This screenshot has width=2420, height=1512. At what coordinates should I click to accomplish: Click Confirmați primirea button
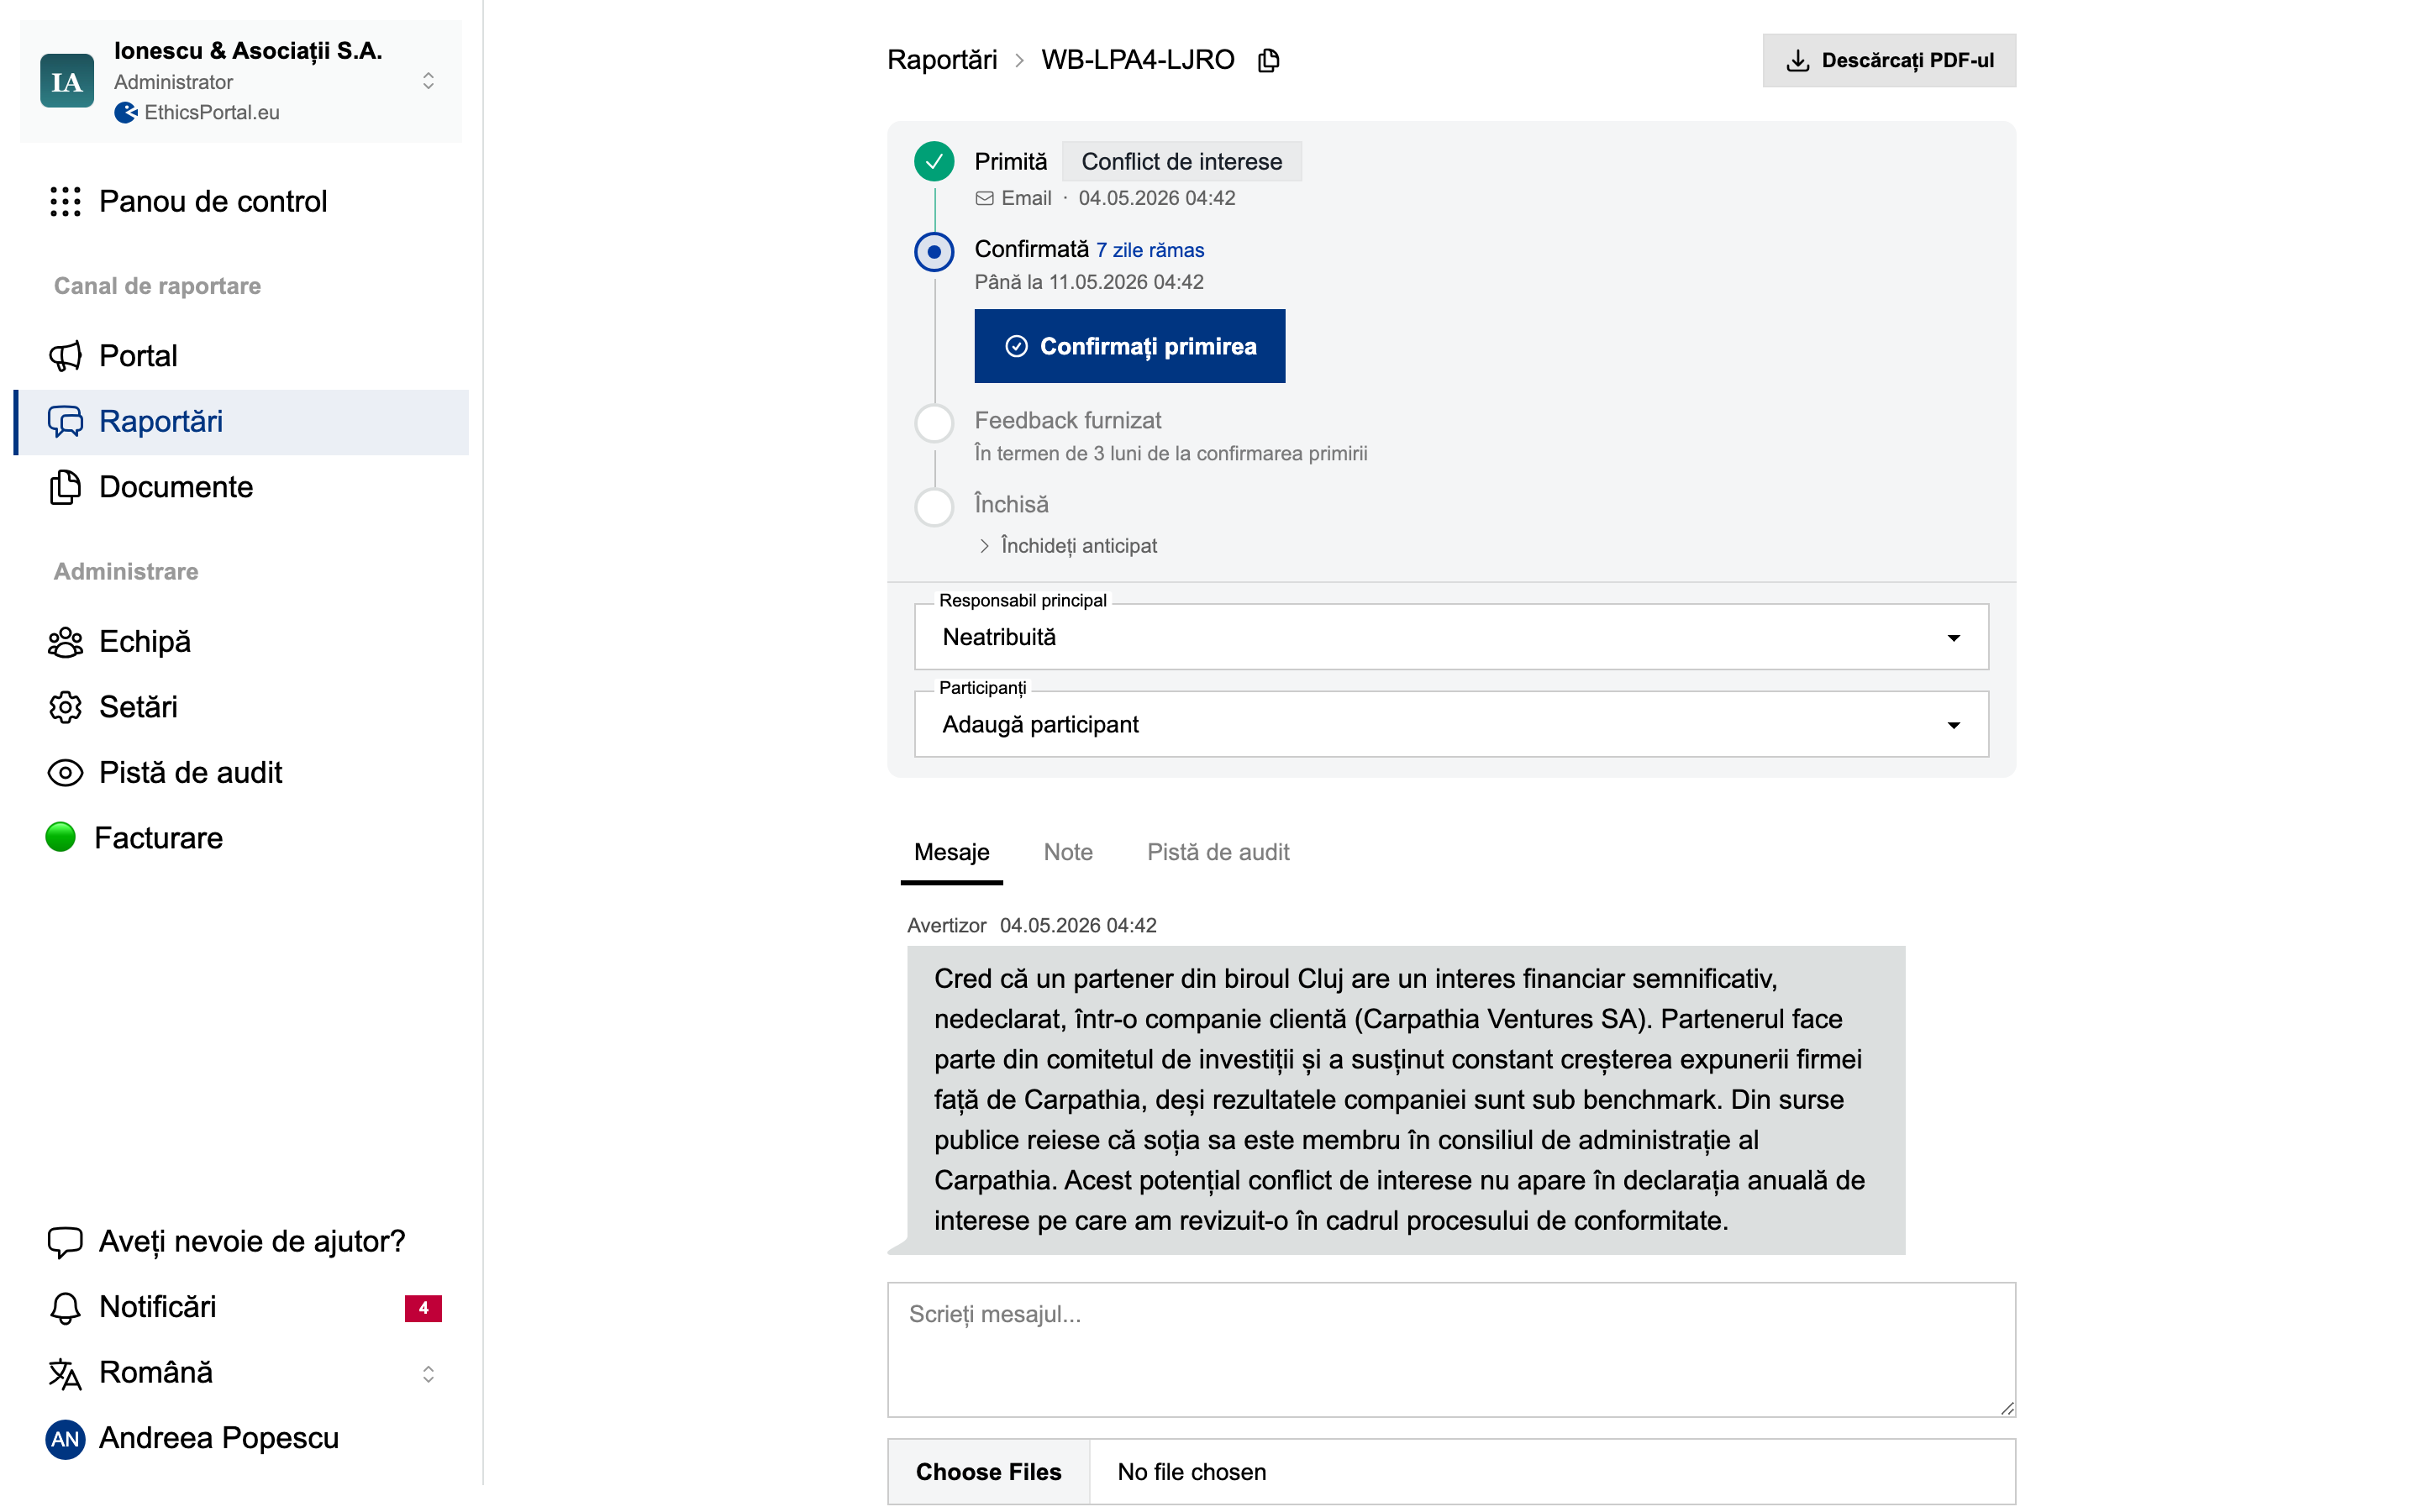(1130, 346)
